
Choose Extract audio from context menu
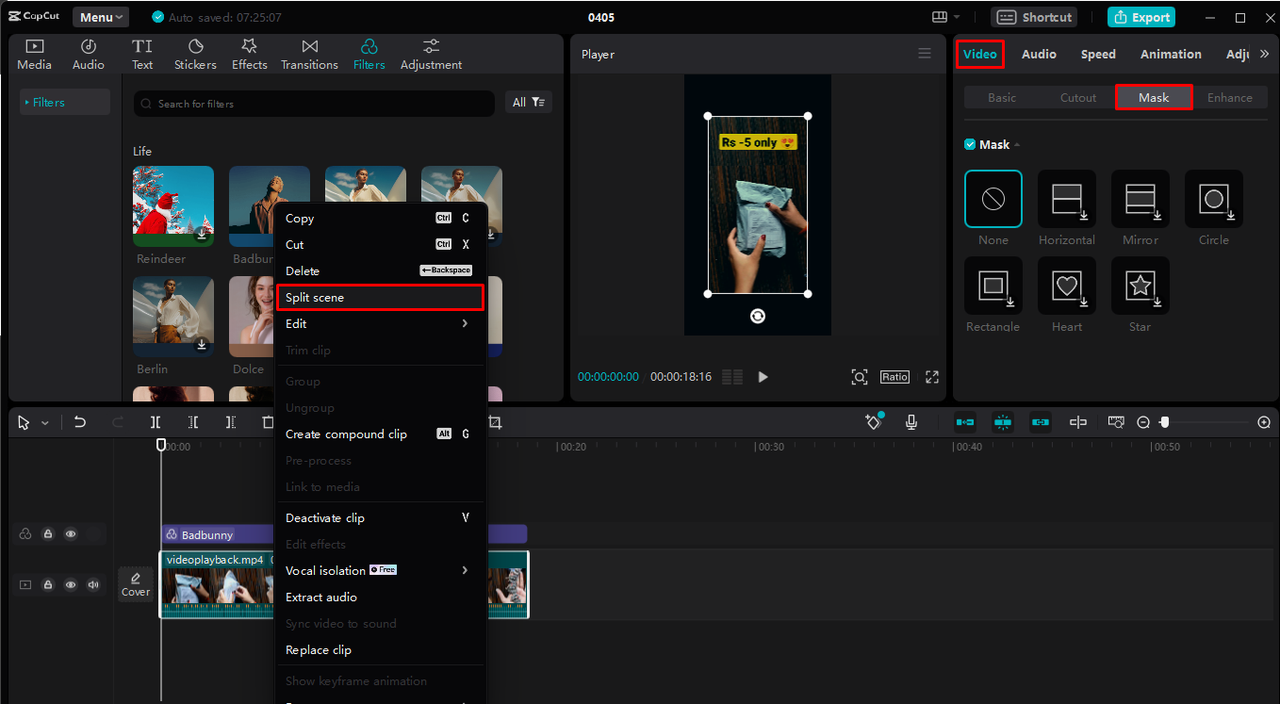pyautogui.click(x=381, y=597)
